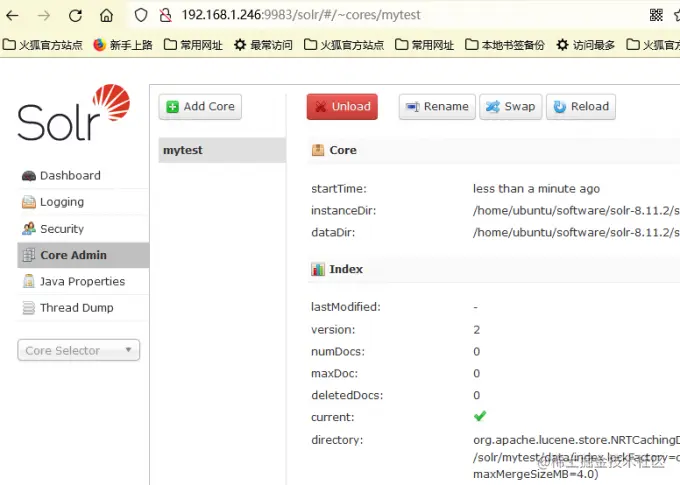The image size is (680, 485).
Task: Click the Dashboard gauge icon
Action: [29, 176]
